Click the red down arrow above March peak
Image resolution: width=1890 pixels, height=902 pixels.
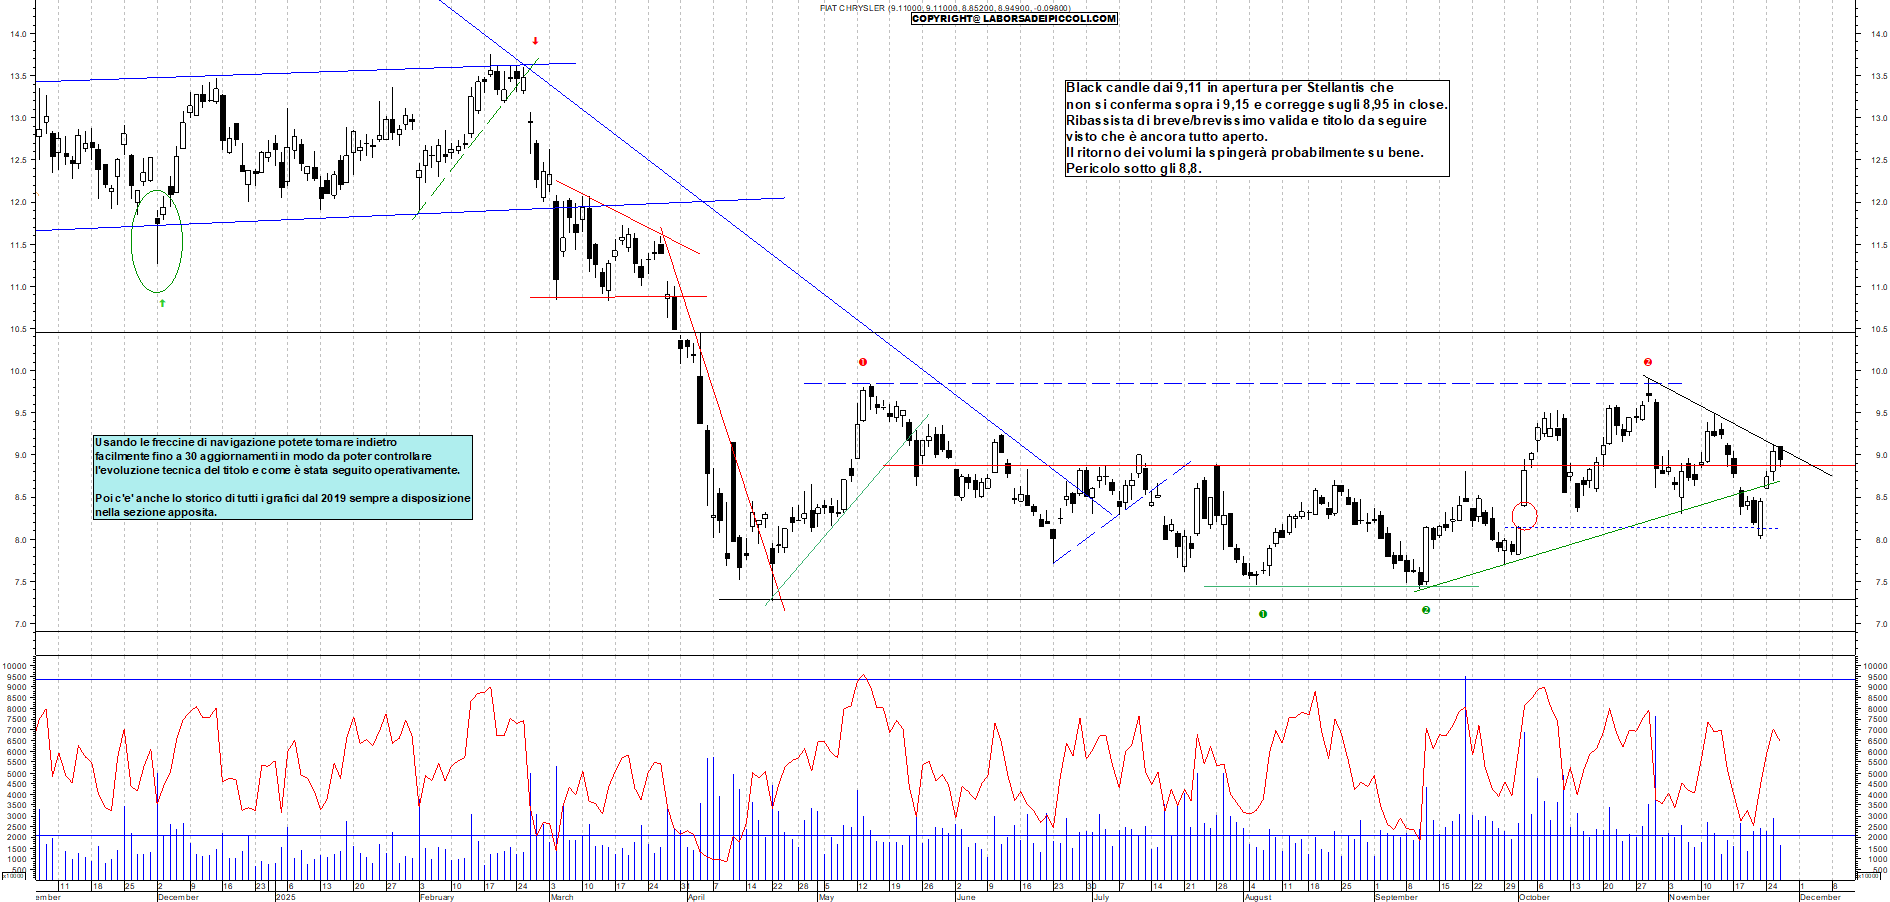535,42
